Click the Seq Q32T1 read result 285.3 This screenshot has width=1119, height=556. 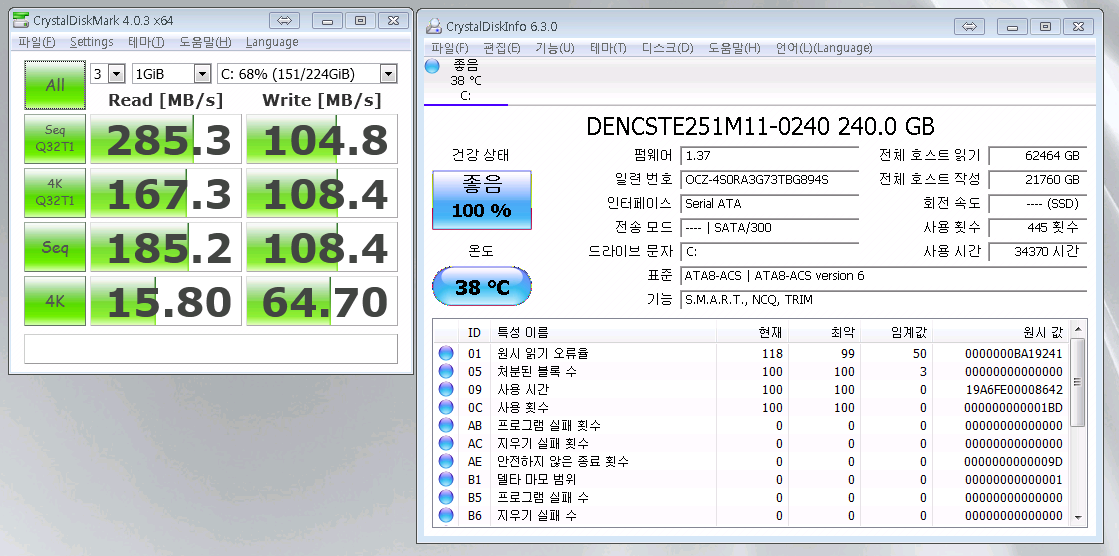(164, 139)
